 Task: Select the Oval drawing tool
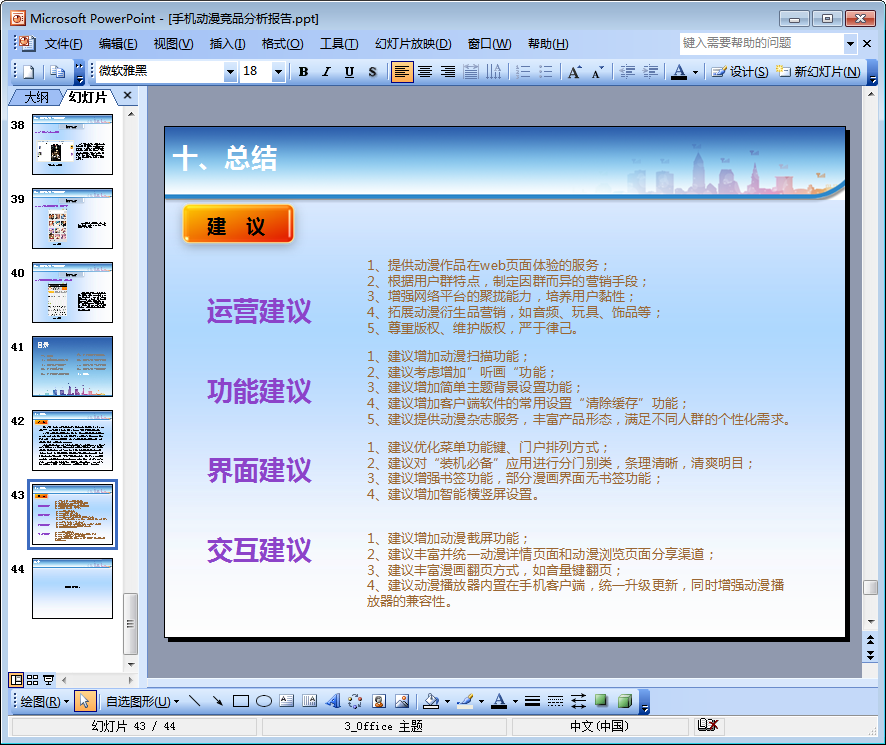264,701
